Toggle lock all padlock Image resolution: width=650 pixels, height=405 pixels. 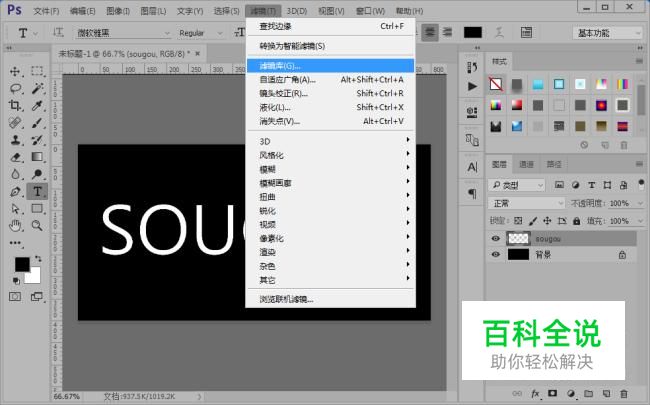pyautogui.click(x=576, y=221)
